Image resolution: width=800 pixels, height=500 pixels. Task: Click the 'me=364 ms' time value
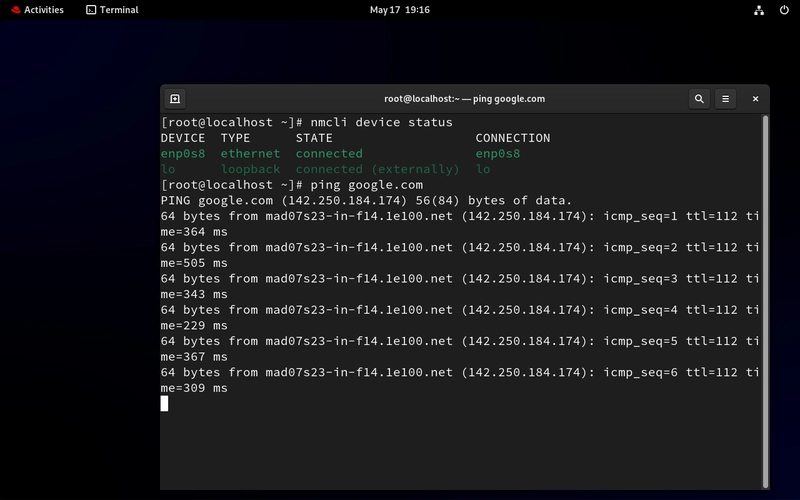coord(194,232)
